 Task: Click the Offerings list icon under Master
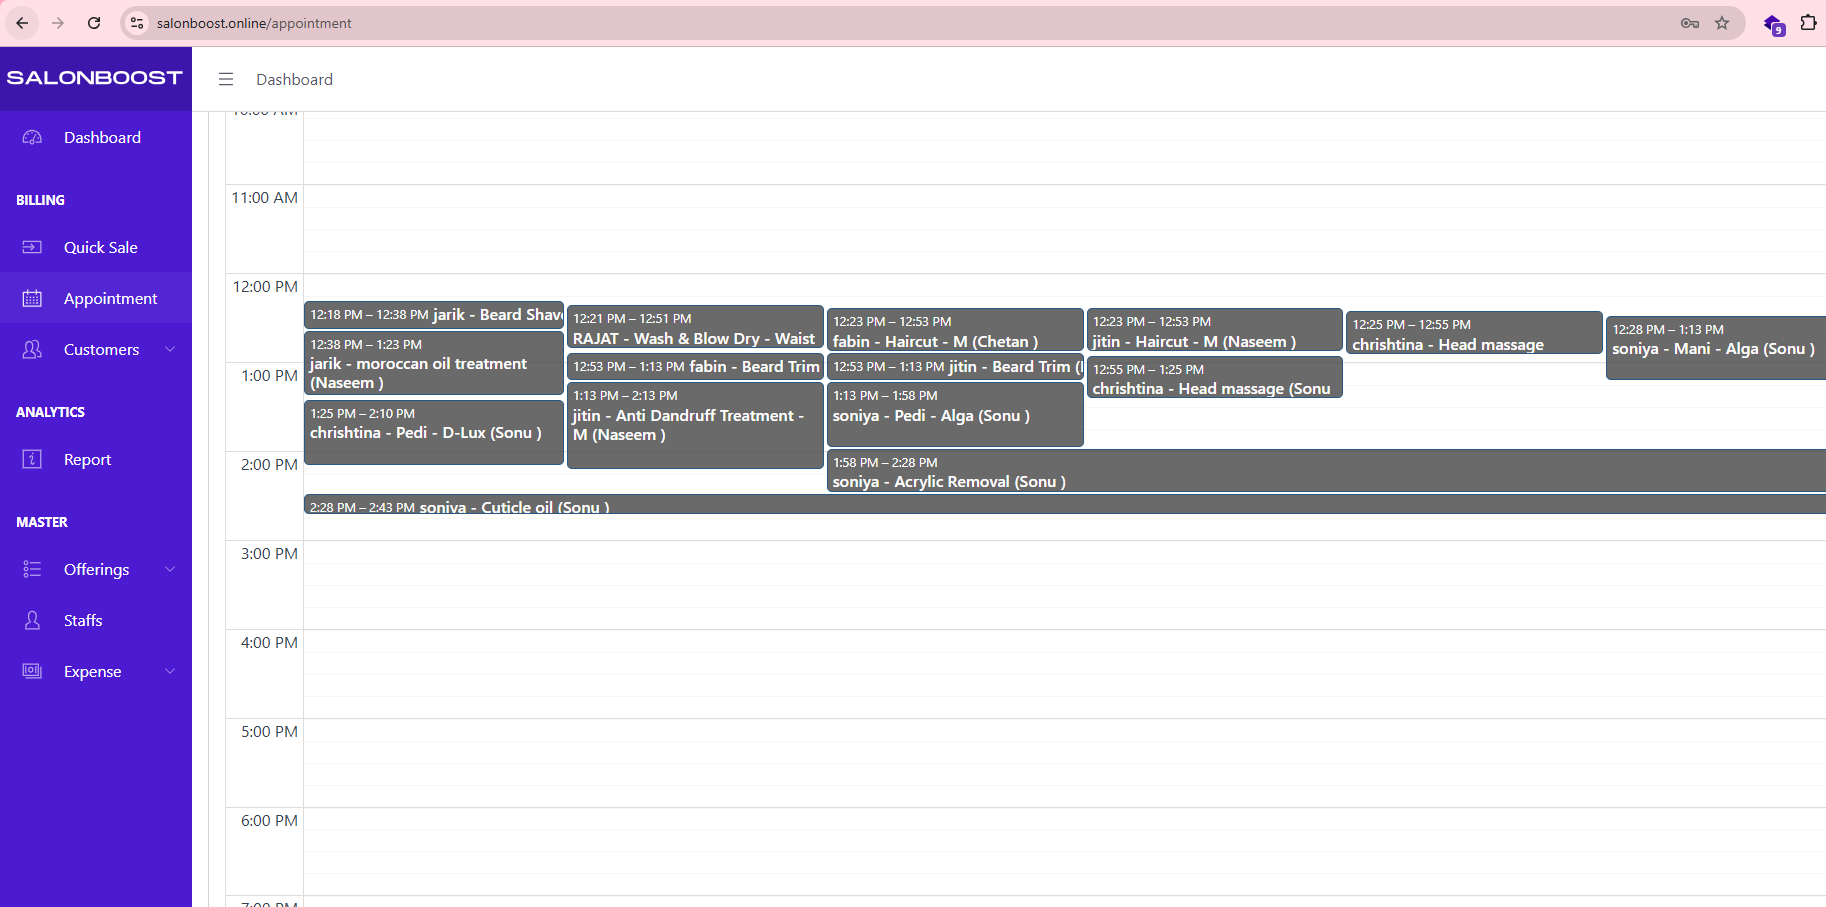[32, 569]
